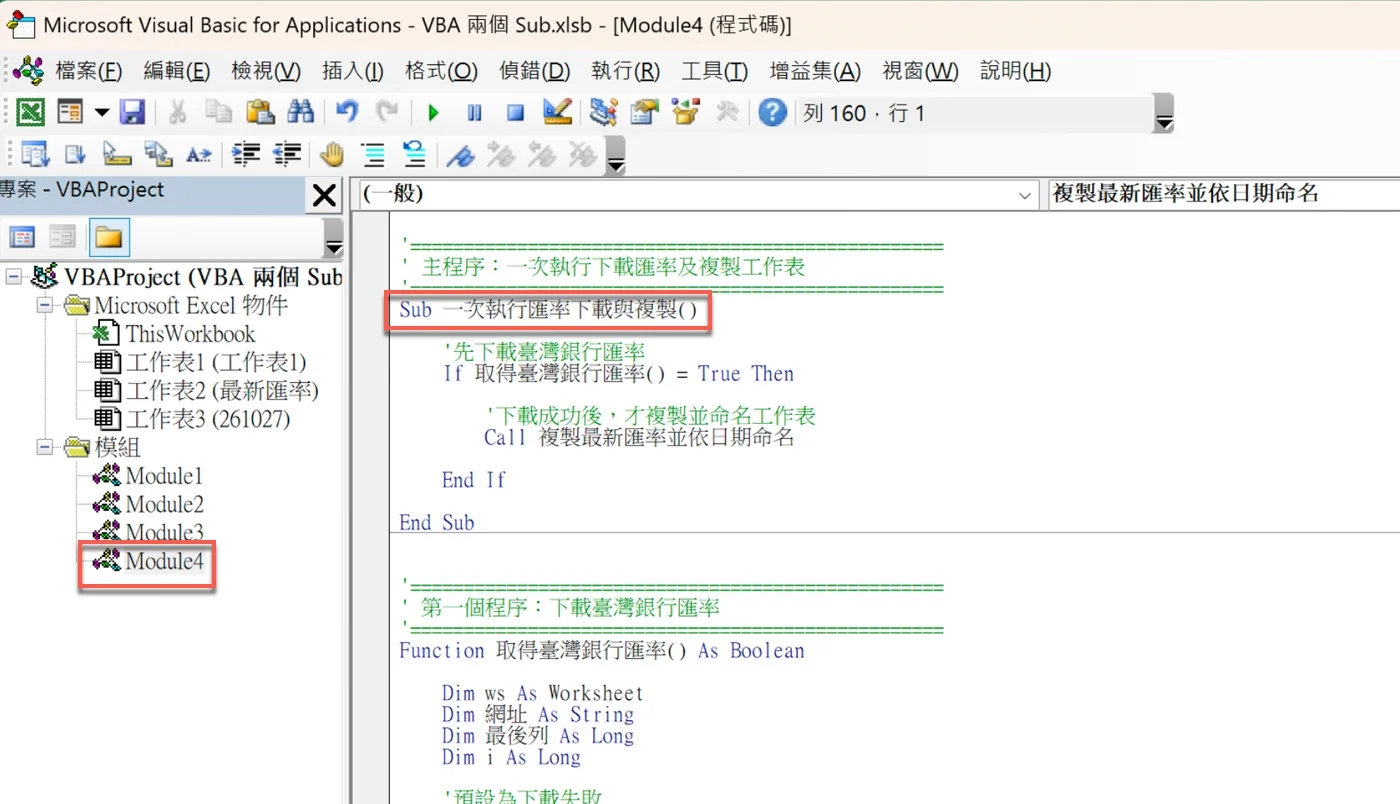1400x804 pixels.
Task: Toggle Design Mode icon
Action: [x=557, y=112]
